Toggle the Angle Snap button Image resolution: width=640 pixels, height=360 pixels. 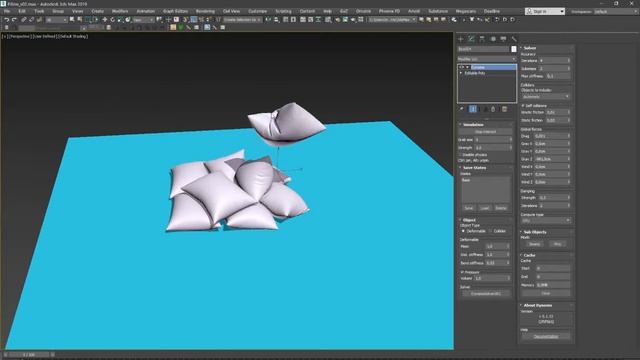[x=193, y=20]
